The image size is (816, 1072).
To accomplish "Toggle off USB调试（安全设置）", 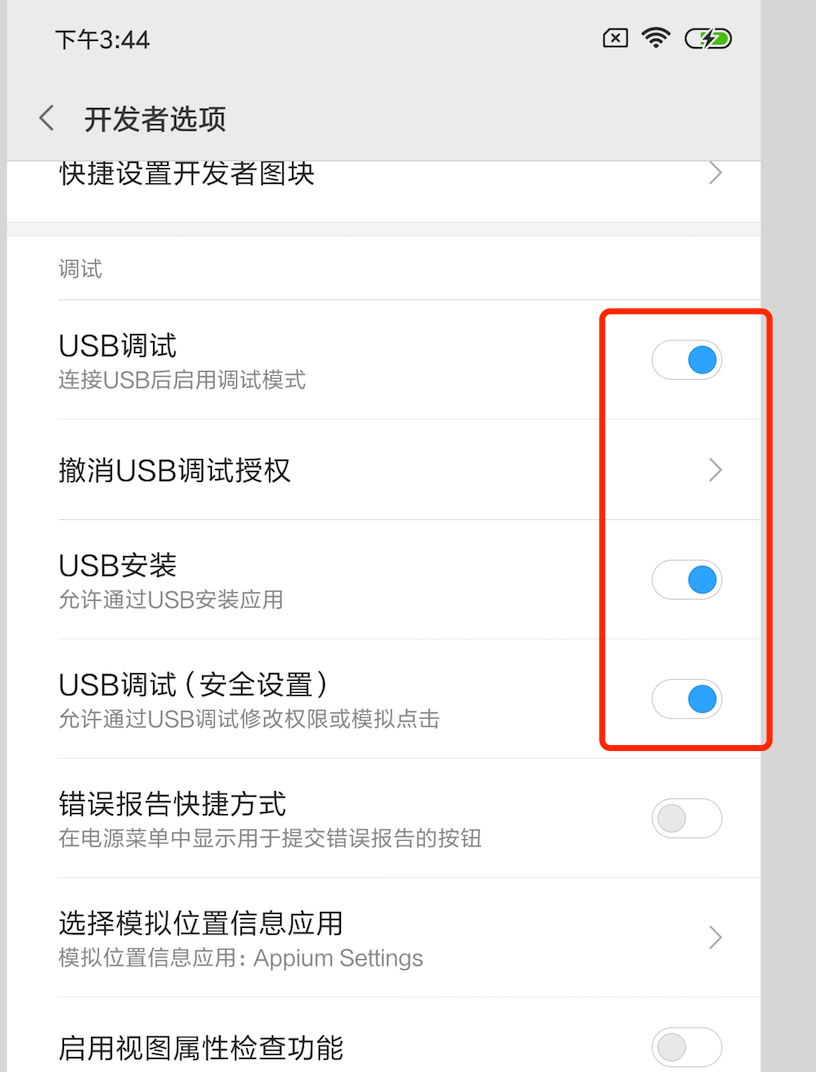I will pos(687,699).
